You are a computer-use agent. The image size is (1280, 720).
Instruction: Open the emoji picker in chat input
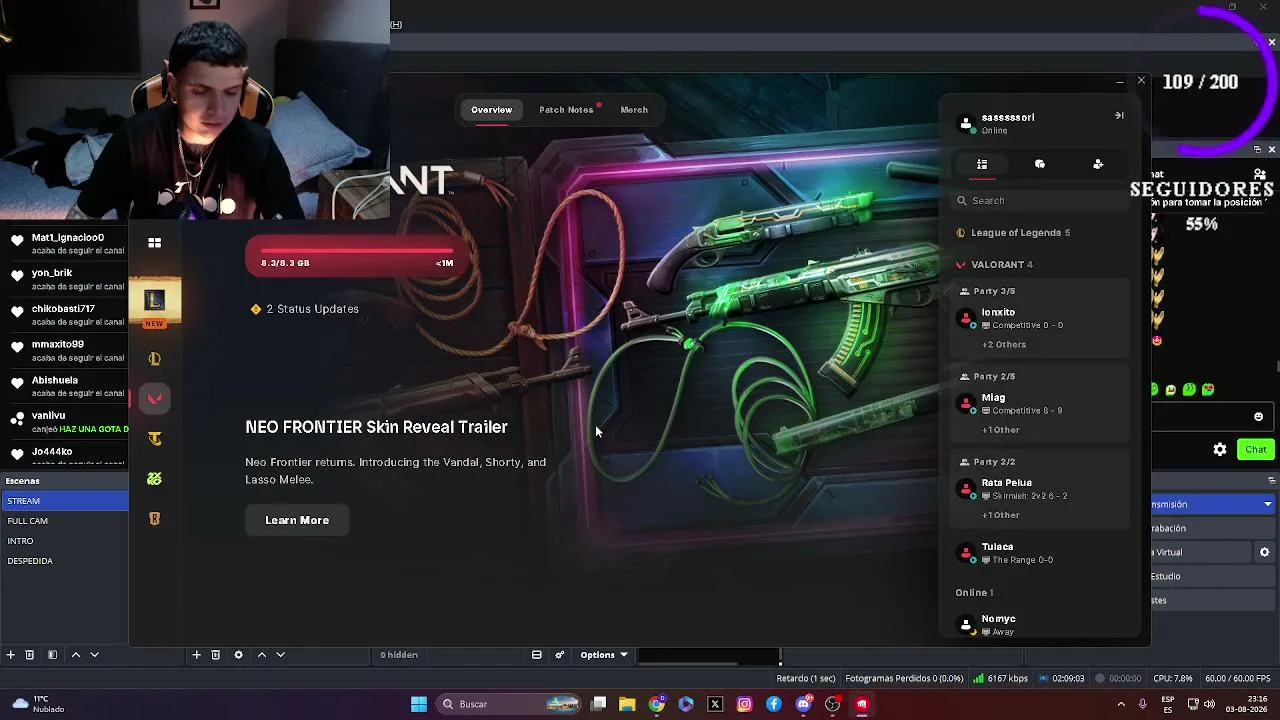(x=1258, y=417)
